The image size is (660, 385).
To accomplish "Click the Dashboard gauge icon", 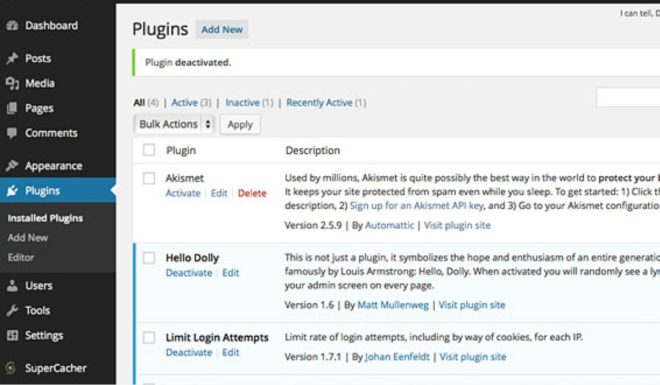I will 12,26.
